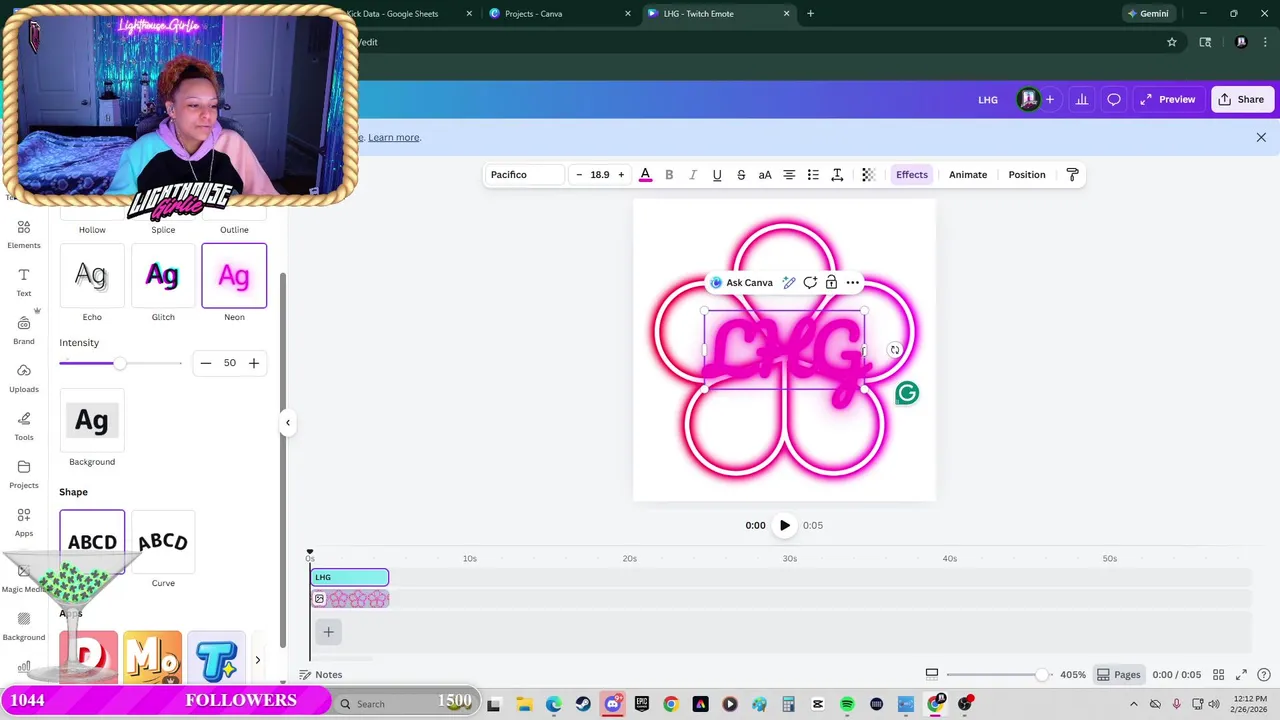
Task: Open the transparency control
Action: [x=868, y=175]
